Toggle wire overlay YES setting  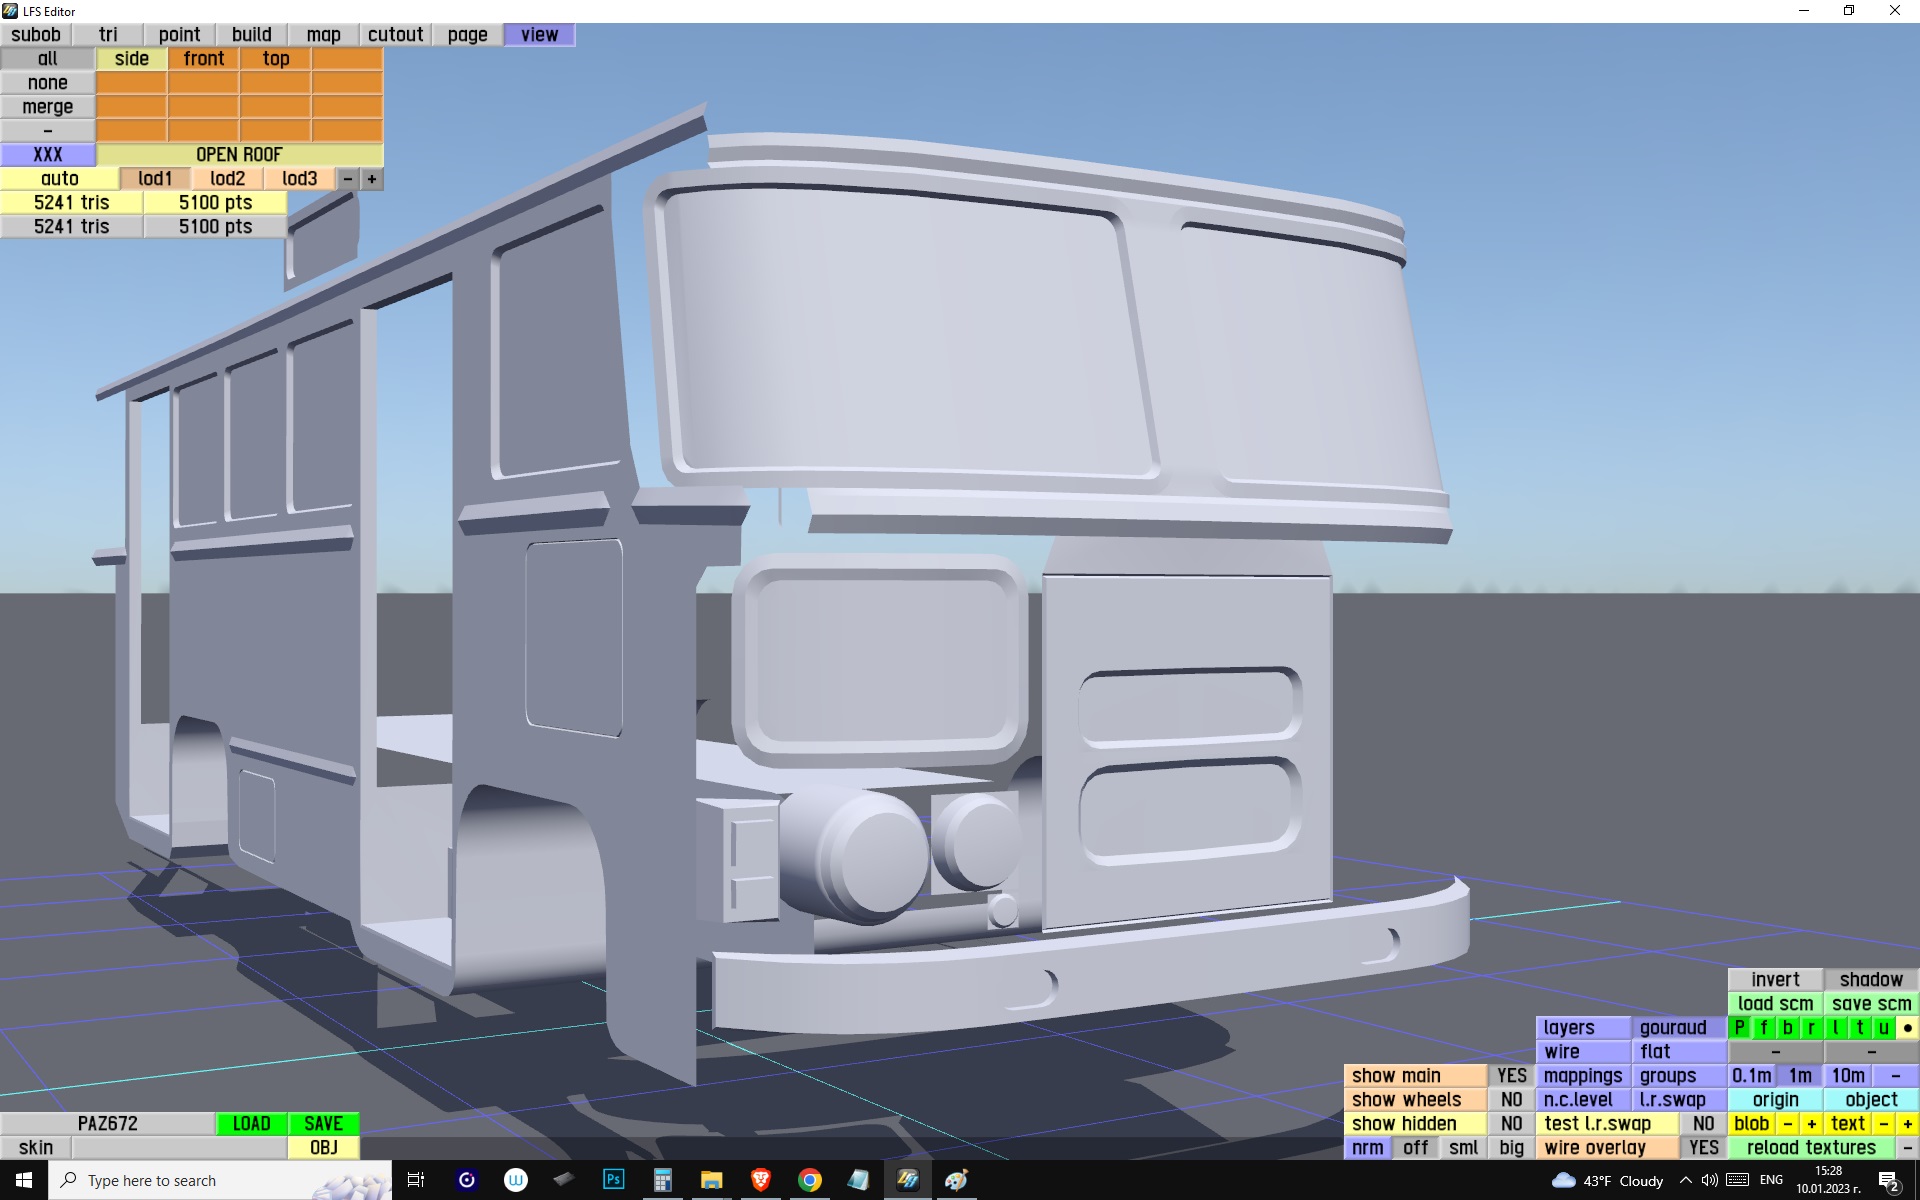click(x=1703, y=1148)
